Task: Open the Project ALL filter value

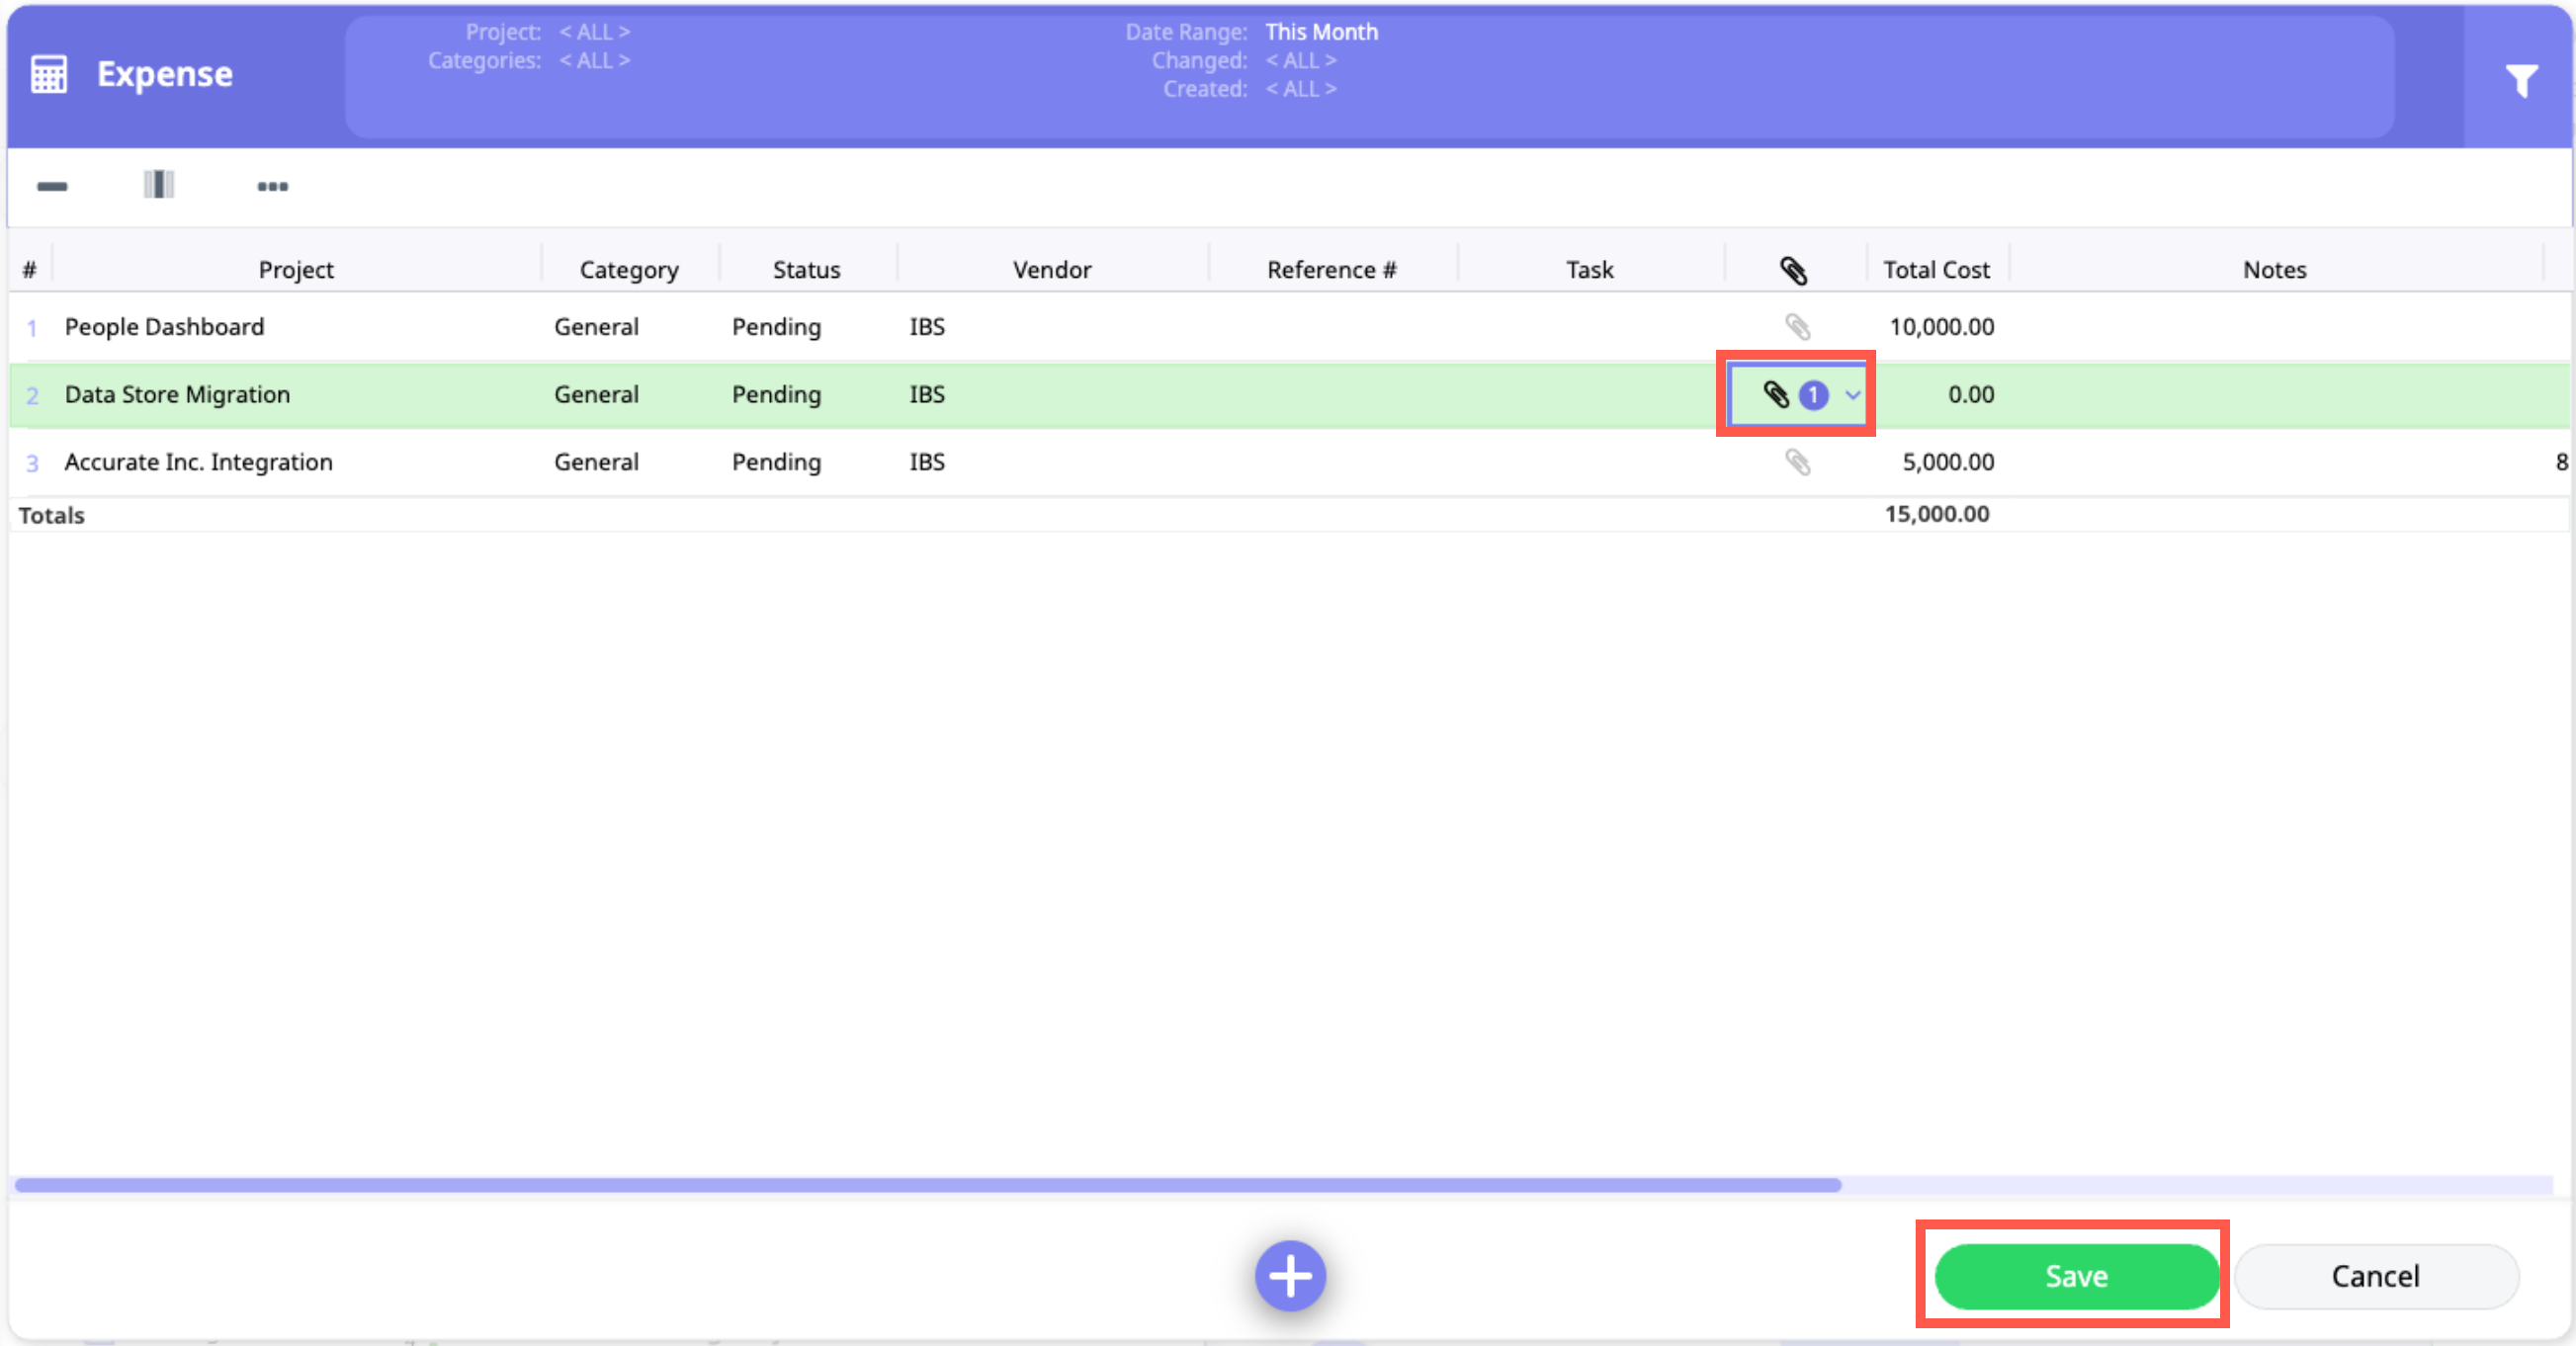Action: 594,32
